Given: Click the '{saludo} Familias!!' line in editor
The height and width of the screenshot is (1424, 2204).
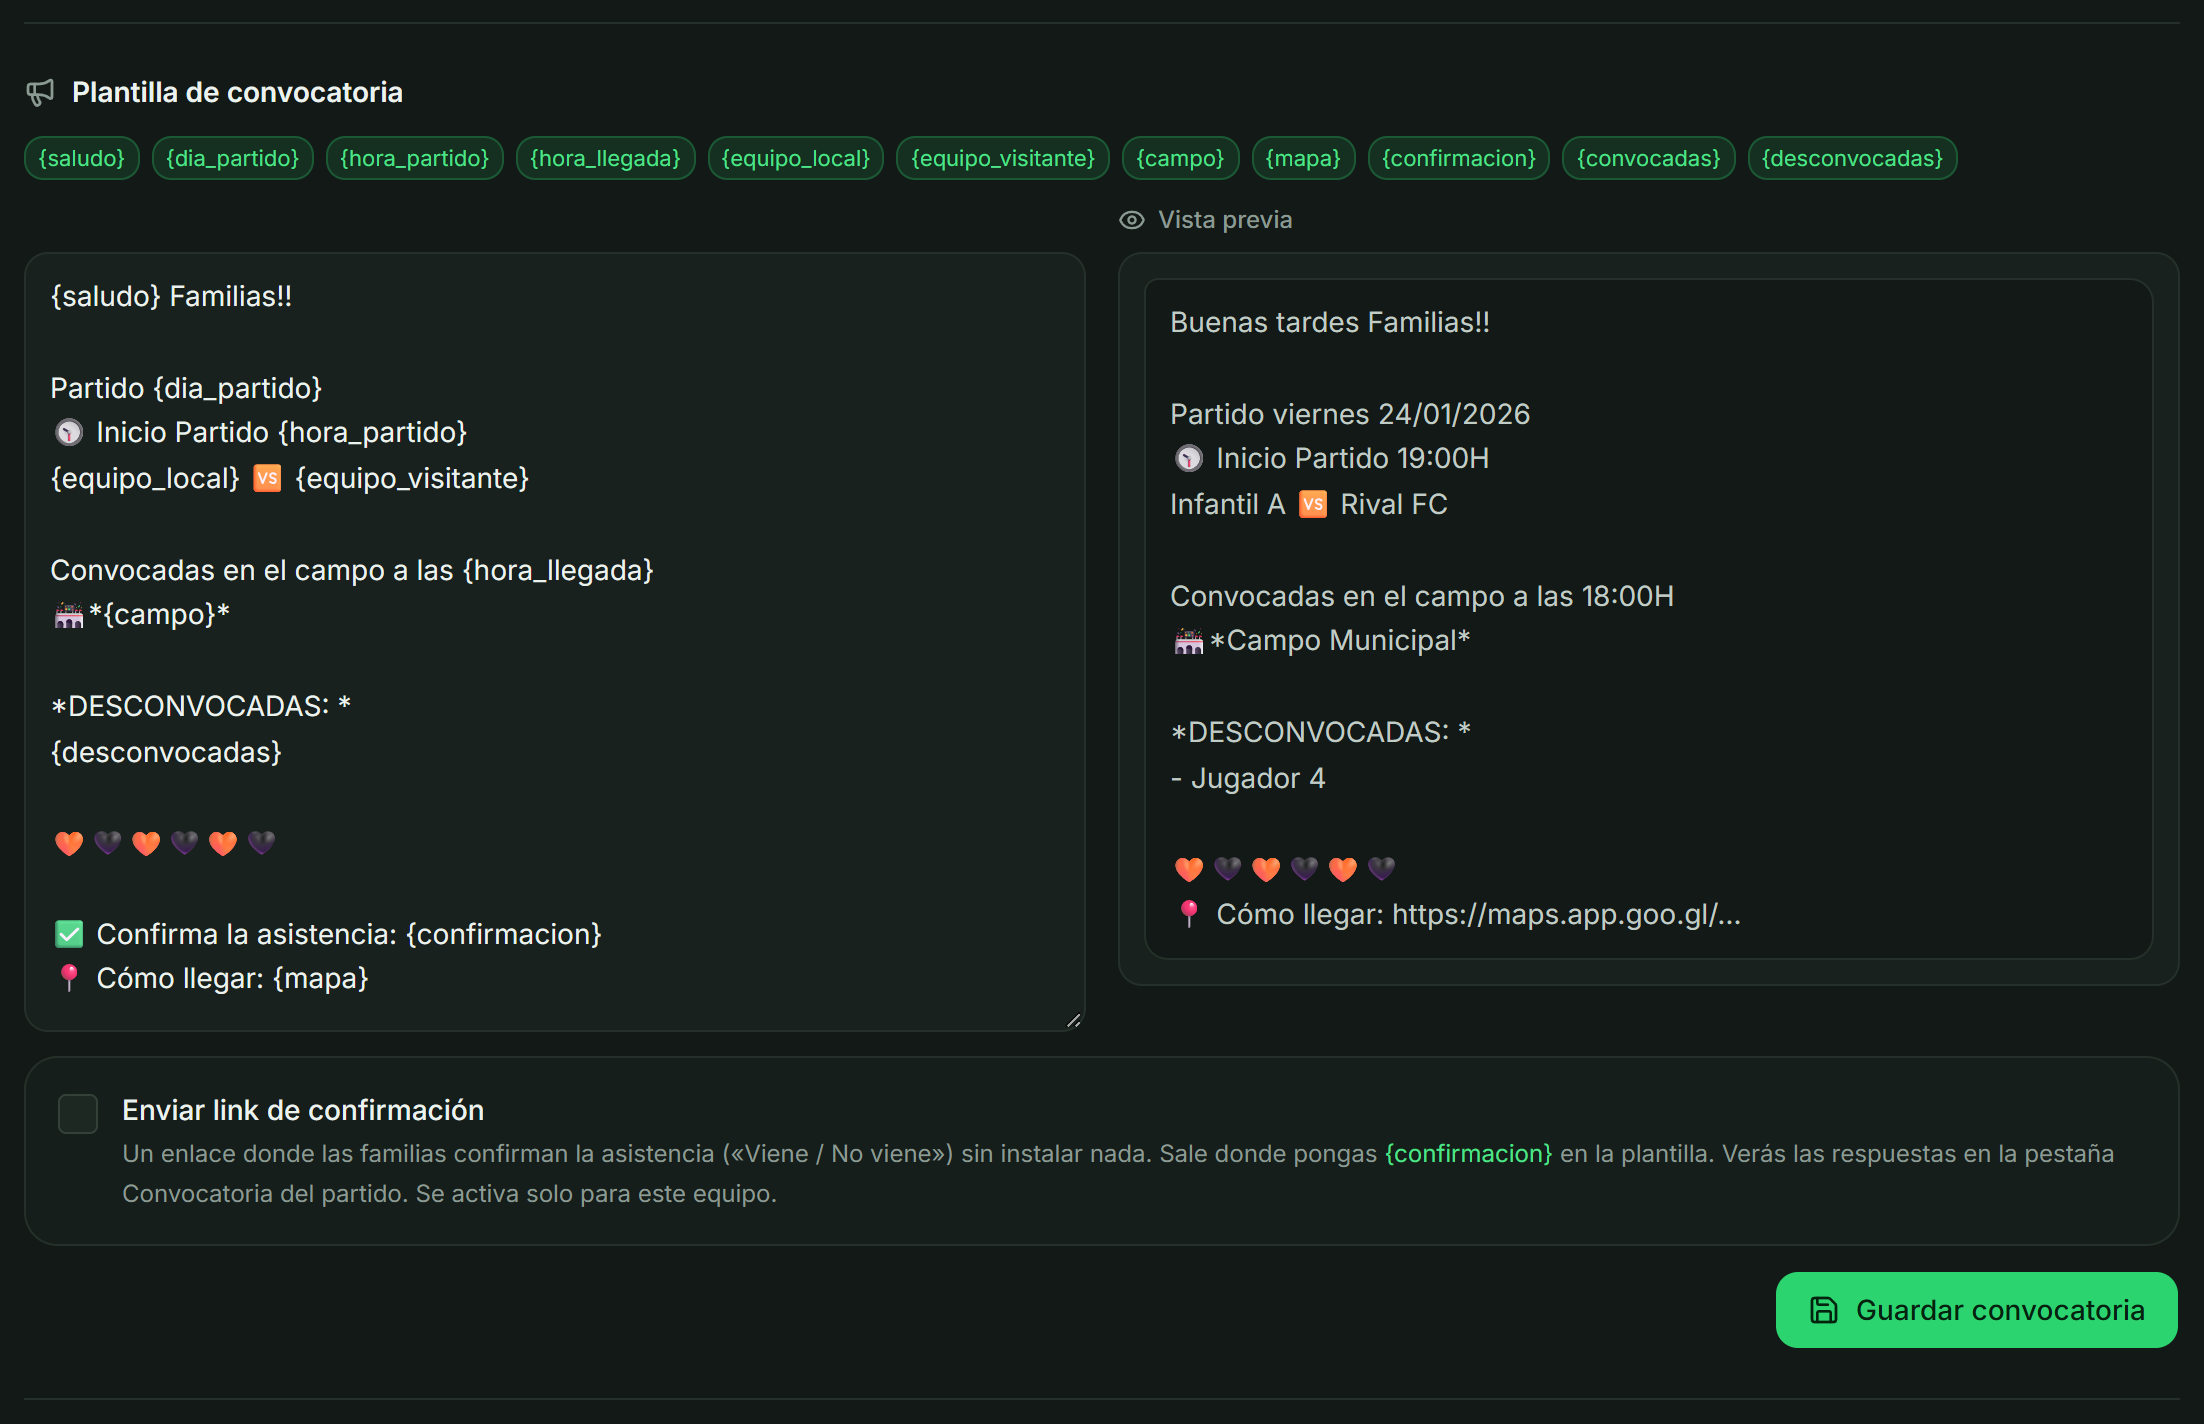Looking at the screenshot, I should (x=171, y=296).
